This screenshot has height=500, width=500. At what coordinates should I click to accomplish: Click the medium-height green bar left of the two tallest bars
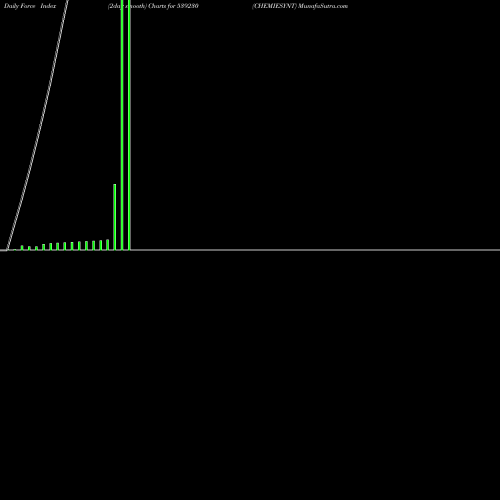115,217
